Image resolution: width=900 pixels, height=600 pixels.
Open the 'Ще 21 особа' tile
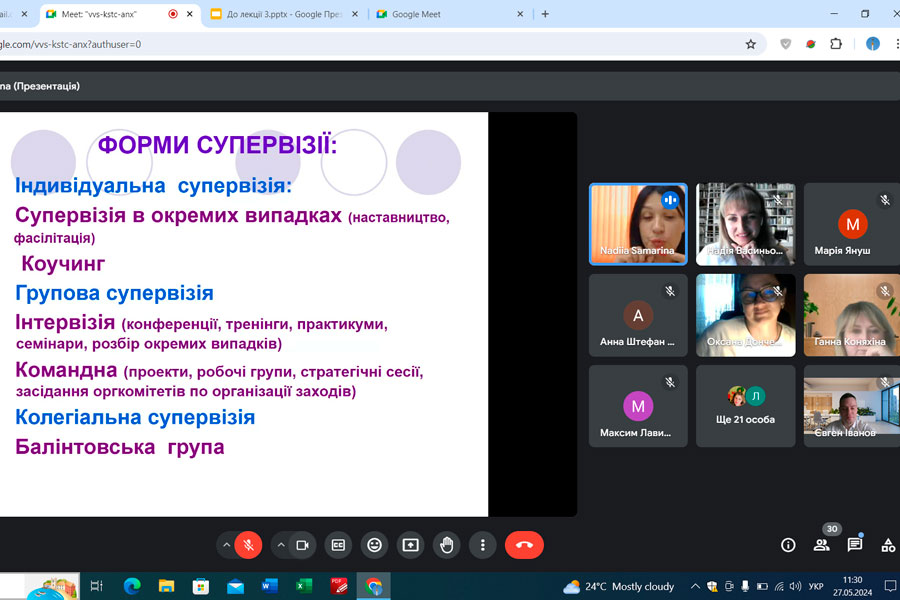746,406
